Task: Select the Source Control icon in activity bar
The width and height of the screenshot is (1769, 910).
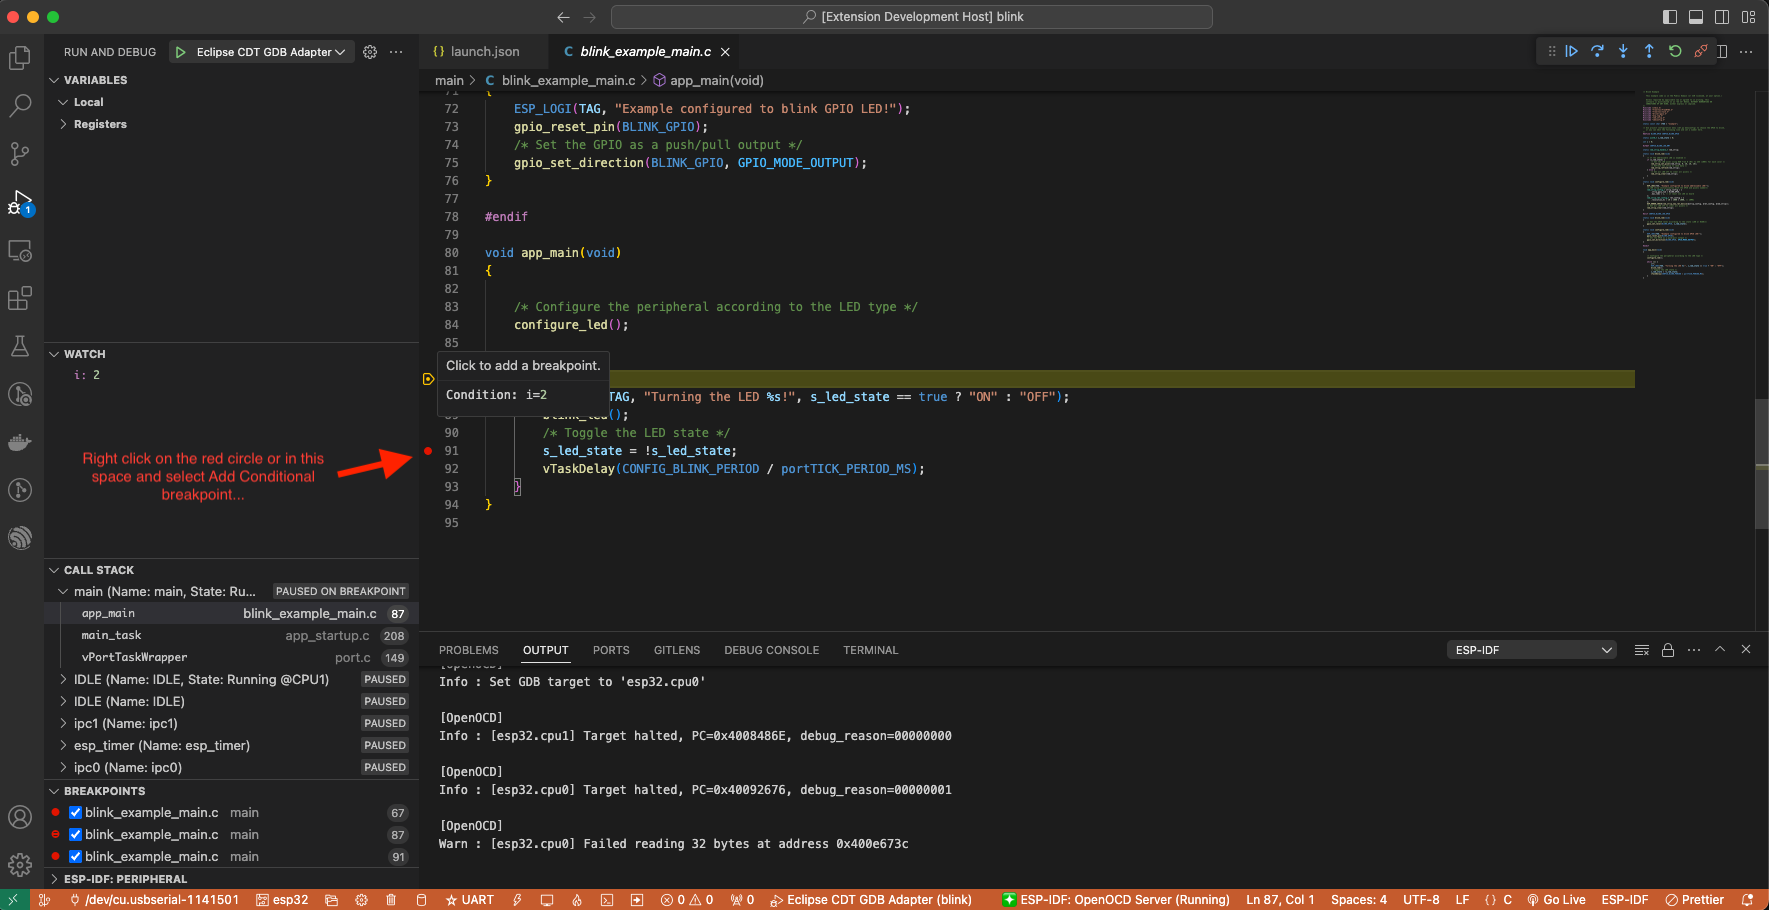Action: point(20,153)
